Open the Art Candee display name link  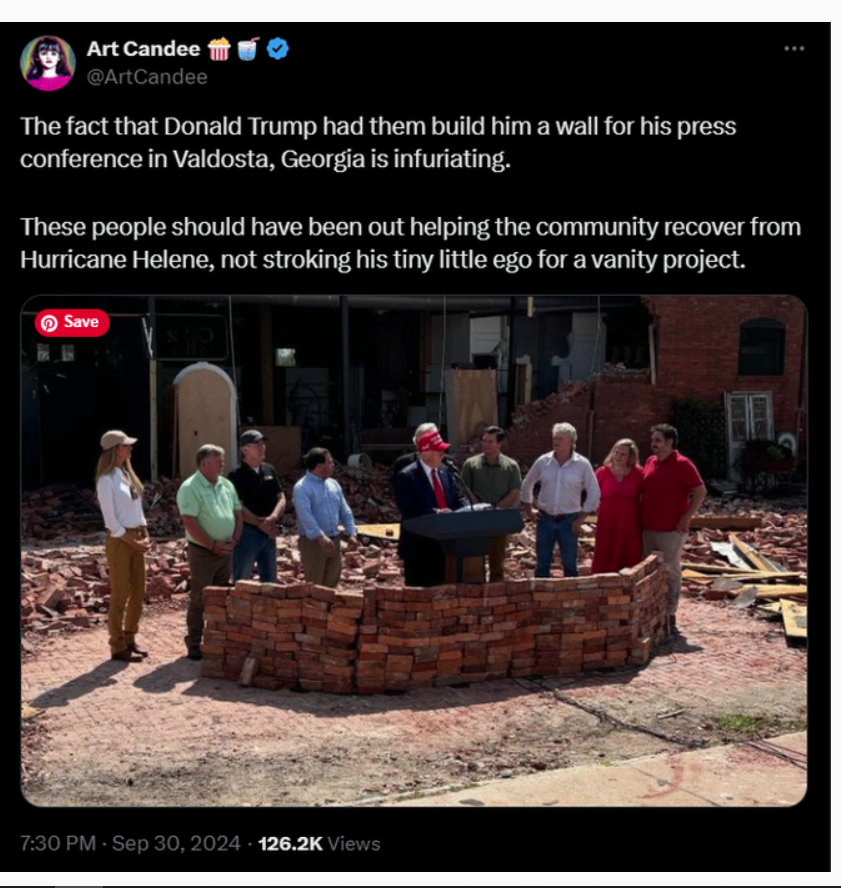(143, 49)
